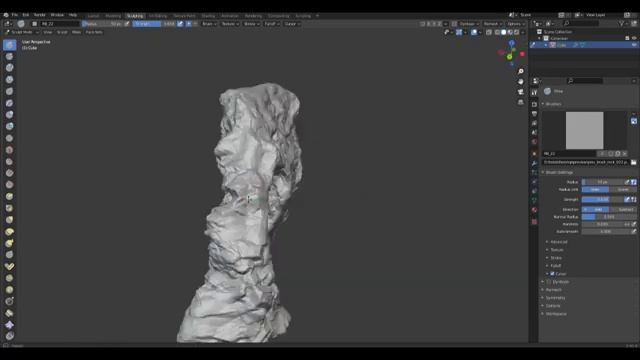Select the Snake Hook brush
This screenshot has width=640, height=360.
(9, 243)
